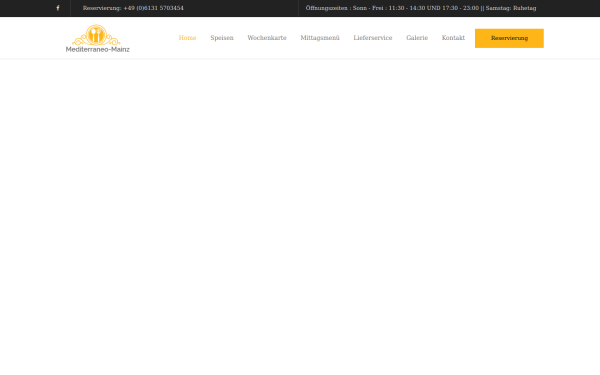The width and height of the screenshot is (600, 375).
Task: Click the 17:30 - 23:00 evening hours
Action: pyautogui.click(x=460, y=8)
